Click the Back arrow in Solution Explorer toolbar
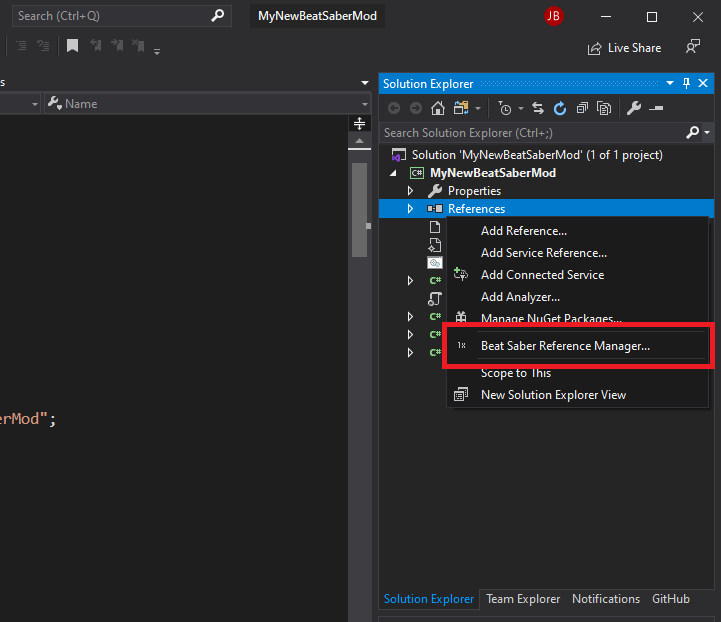 tap(394, 108)
